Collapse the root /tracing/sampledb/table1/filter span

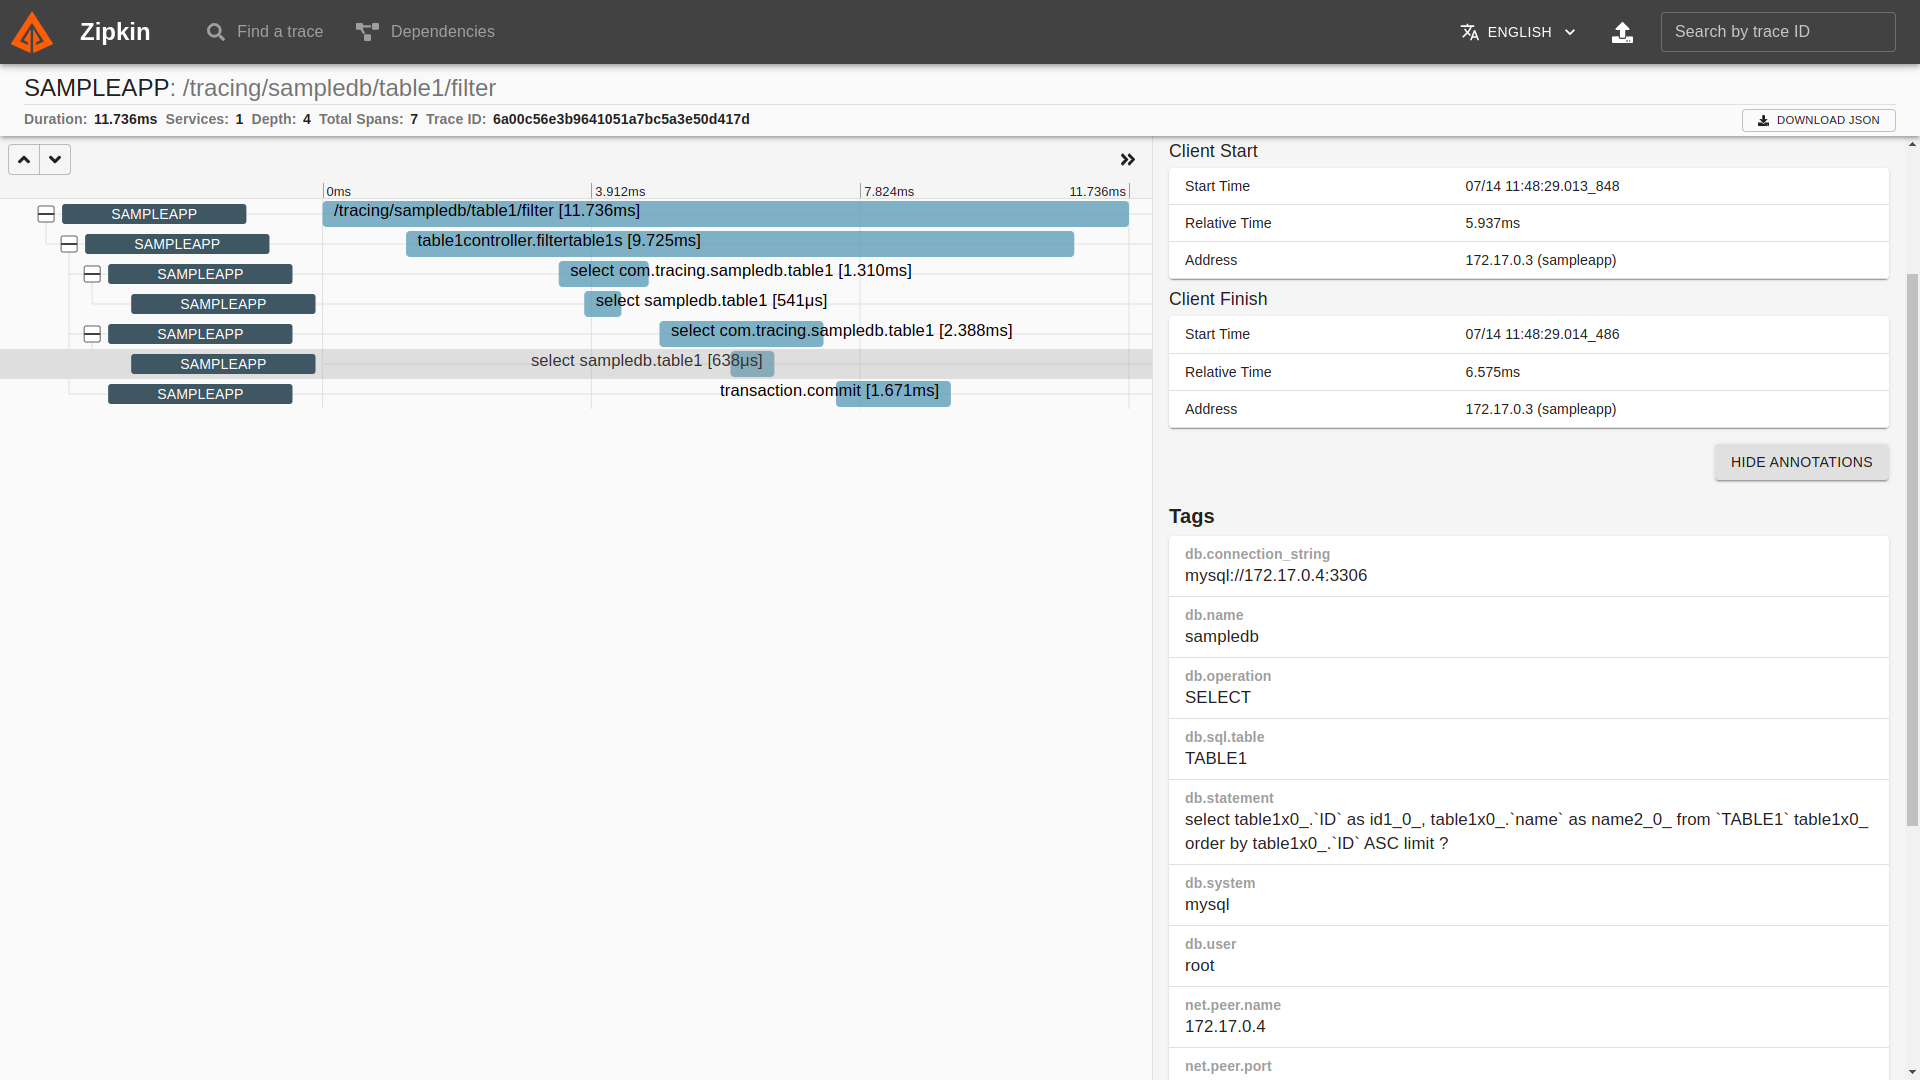pos(46,214)
